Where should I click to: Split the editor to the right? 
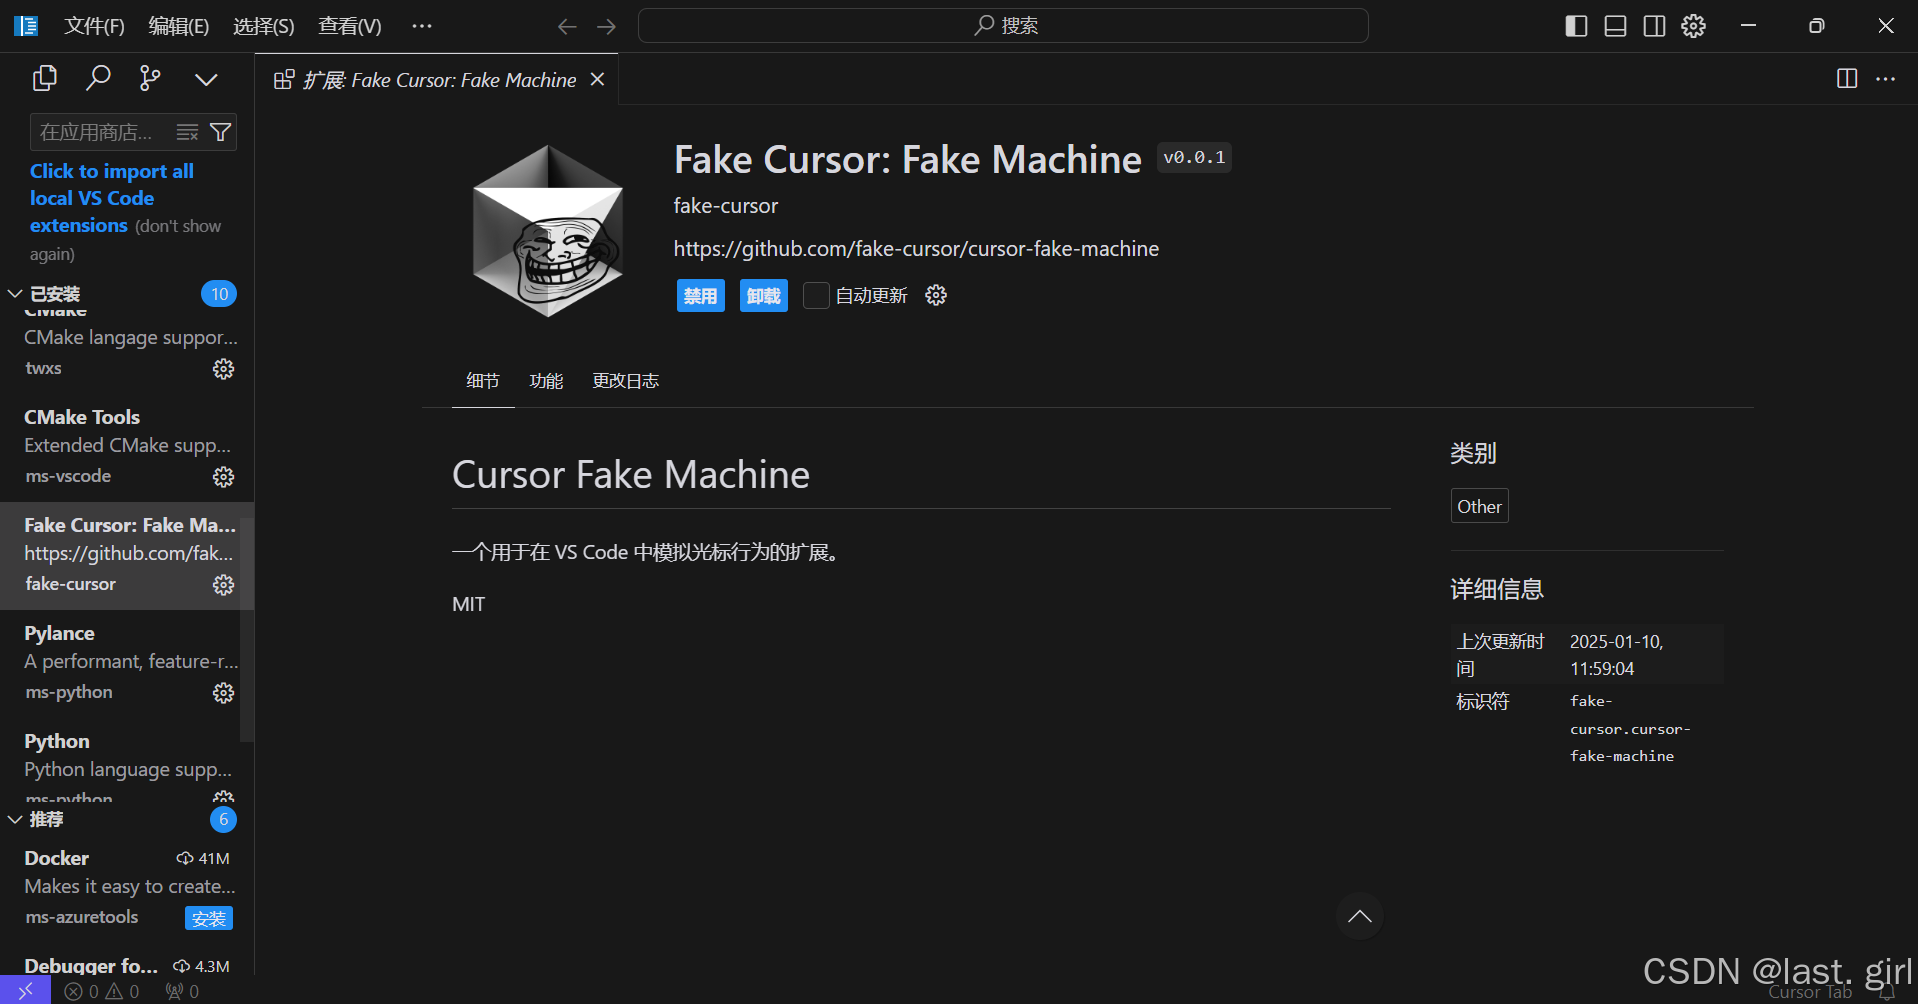coord(1847,79)
